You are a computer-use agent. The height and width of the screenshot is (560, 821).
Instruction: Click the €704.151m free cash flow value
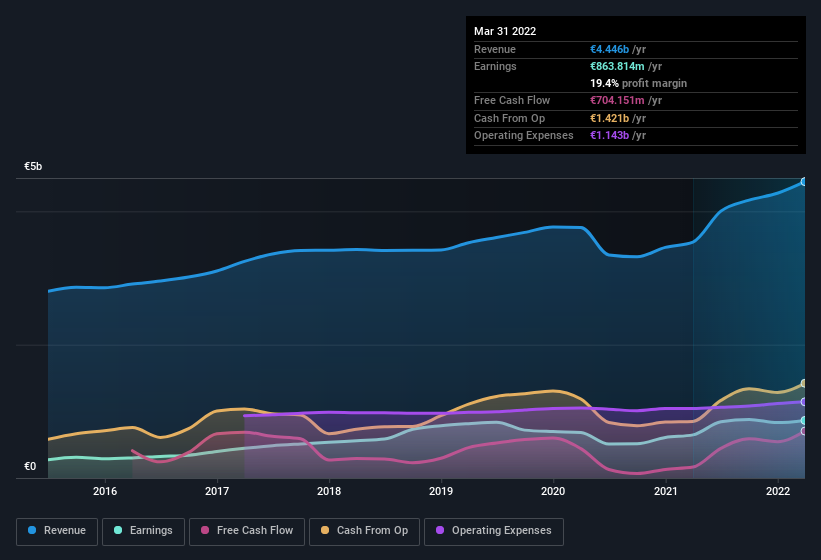(x=617, y=100)
